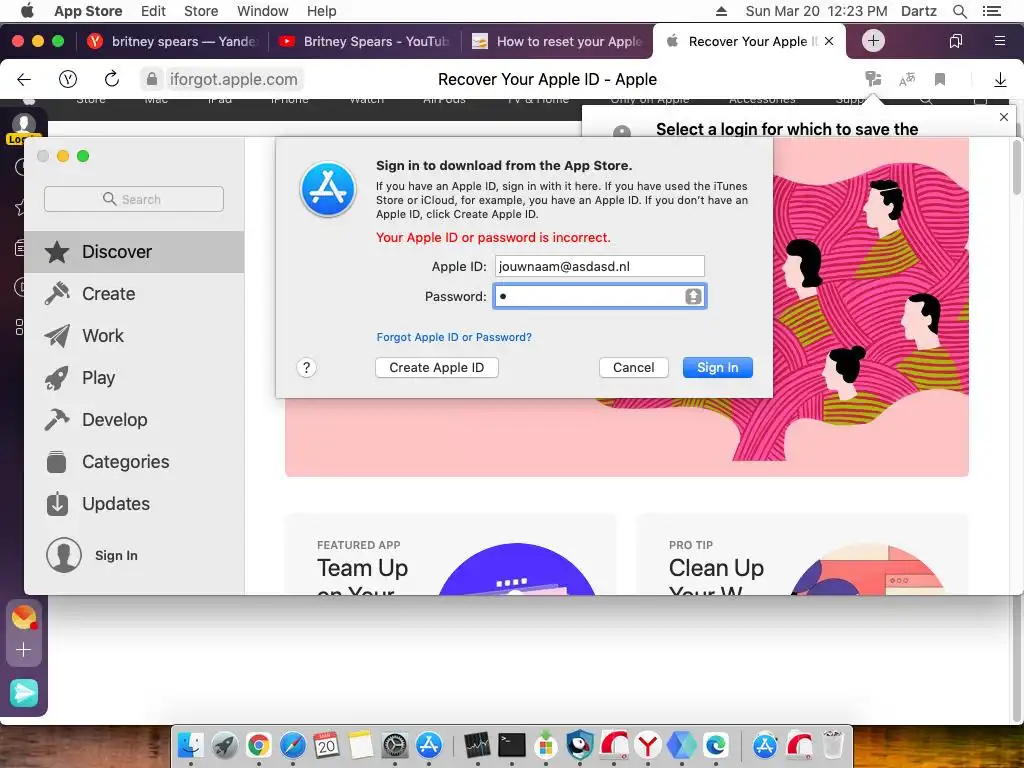This screenshot has width=1024, height=768.
Task: Click the Dartz user name in the menu bar
Action: (x=918, y=11)
